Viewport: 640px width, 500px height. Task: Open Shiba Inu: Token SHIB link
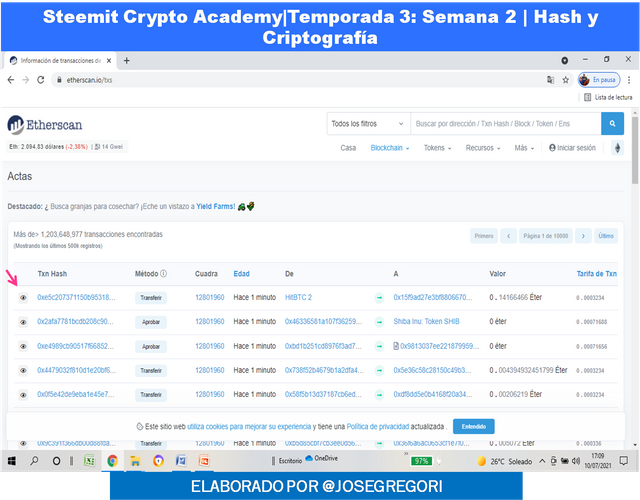[426, 321]
